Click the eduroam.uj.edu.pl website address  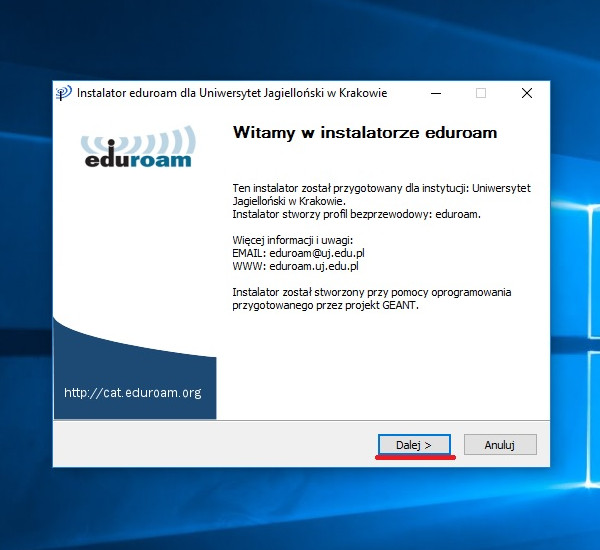pyautogui.click(x=313, y=267)
